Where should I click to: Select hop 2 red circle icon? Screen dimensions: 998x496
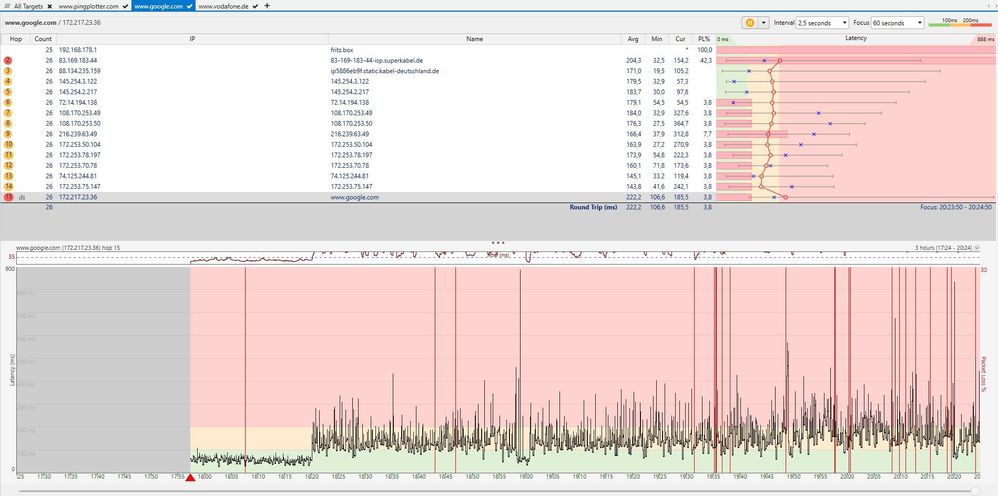[x=8, y=60]
